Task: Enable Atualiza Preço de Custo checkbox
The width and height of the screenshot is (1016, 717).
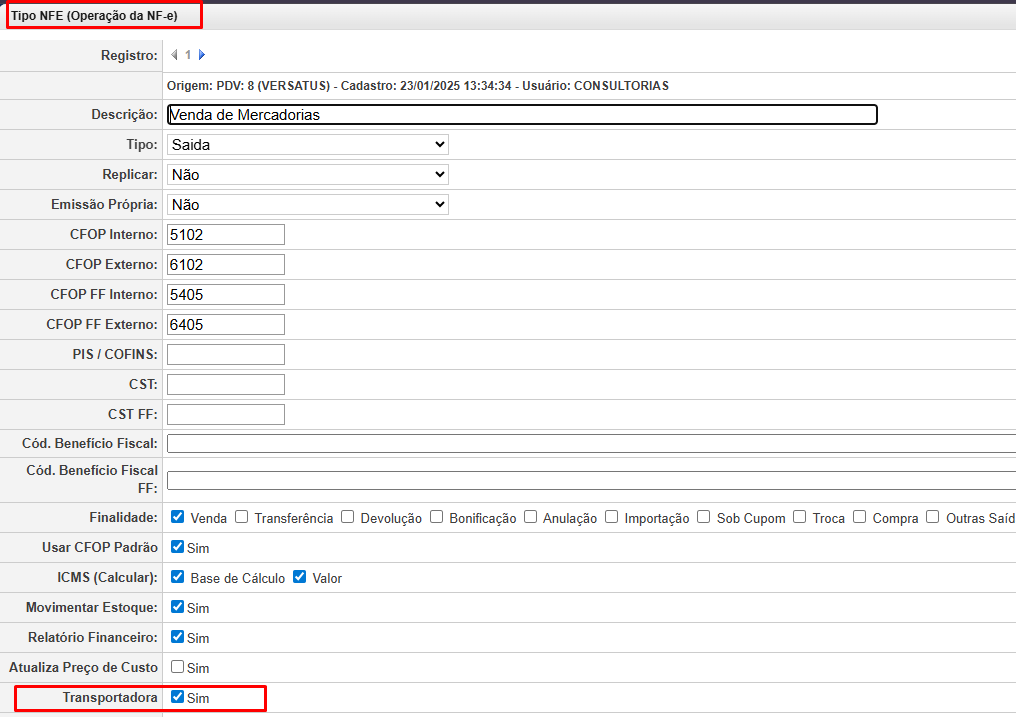Action: pos(178,667)
